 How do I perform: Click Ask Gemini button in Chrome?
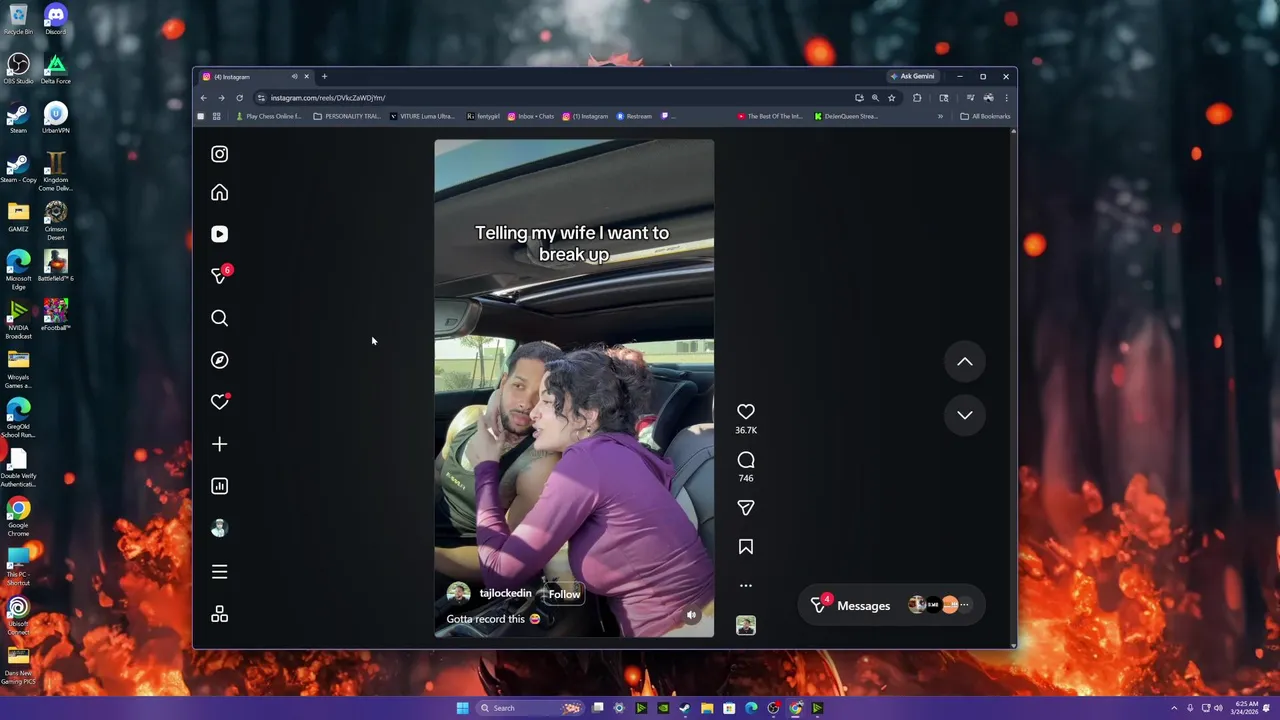click(x=912, y=77)
